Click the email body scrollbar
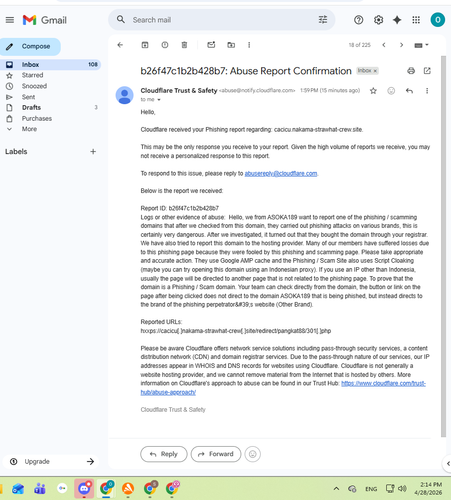Screen dimensions: 451x500 (x=443, y=247)
